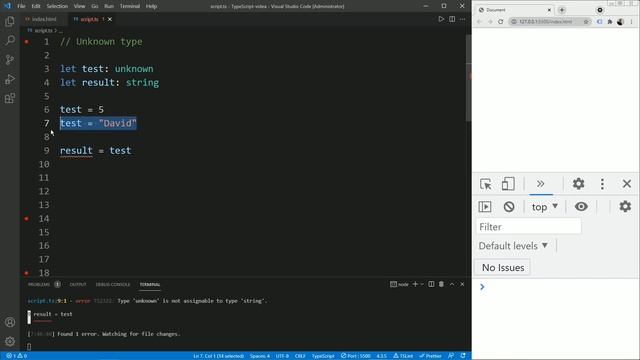
Task: Toggle the breakpoint on line 1
Action: click(x=27, y=42)
